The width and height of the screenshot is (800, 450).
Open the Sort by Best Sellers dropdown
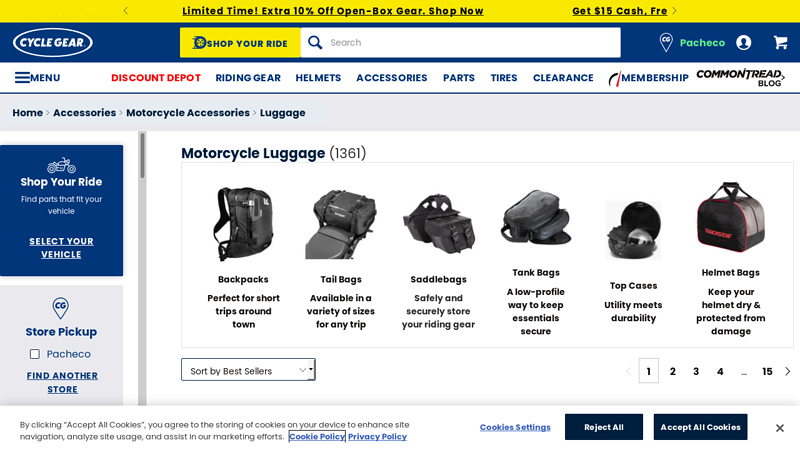(248, 370)
